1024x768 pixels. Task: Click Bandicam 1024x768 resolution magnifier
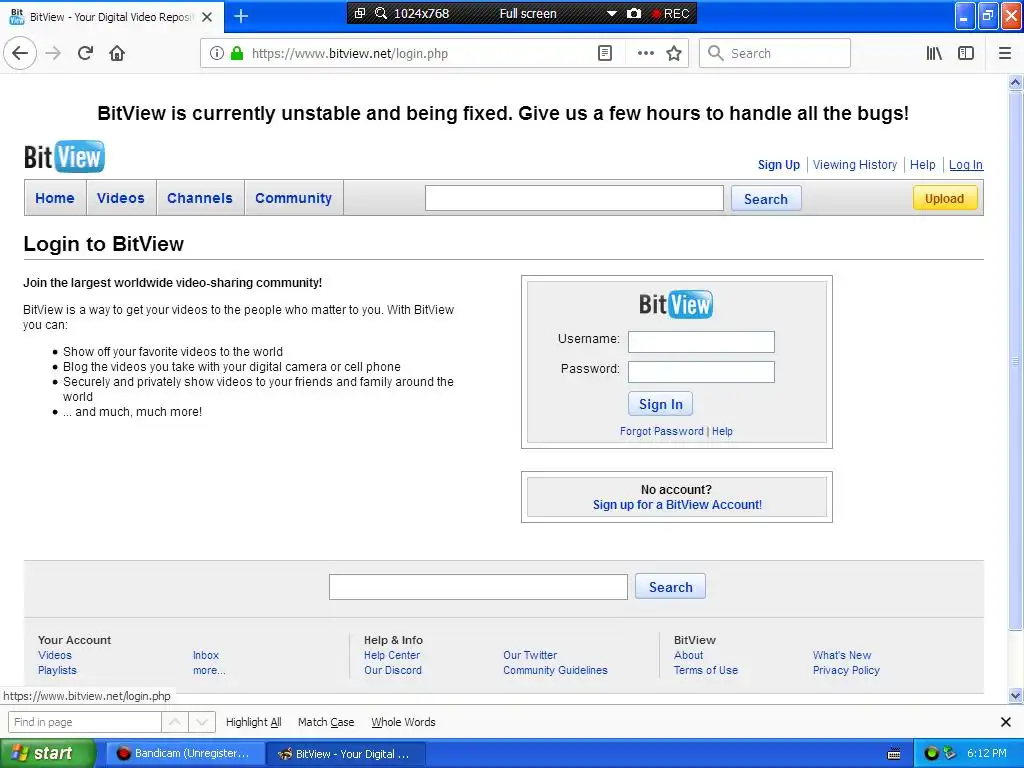[381, 13]
